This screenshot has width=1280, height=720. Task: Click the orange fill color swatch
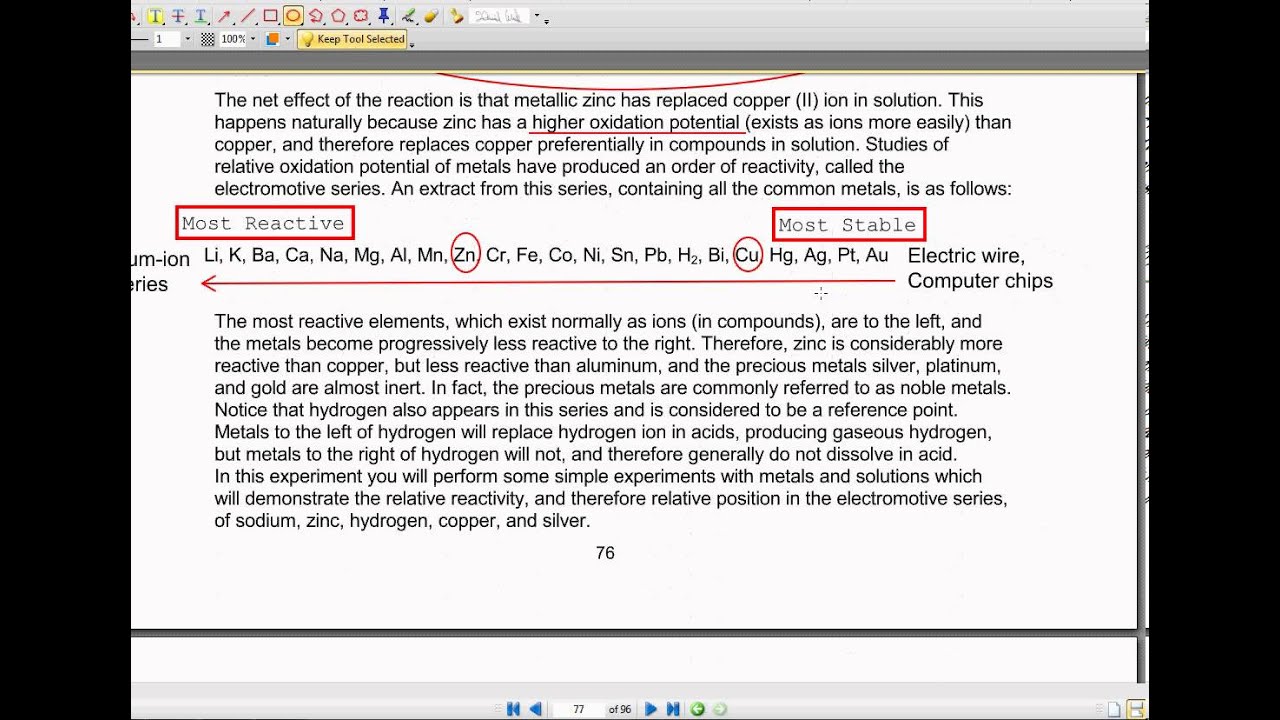click(272, 39)
